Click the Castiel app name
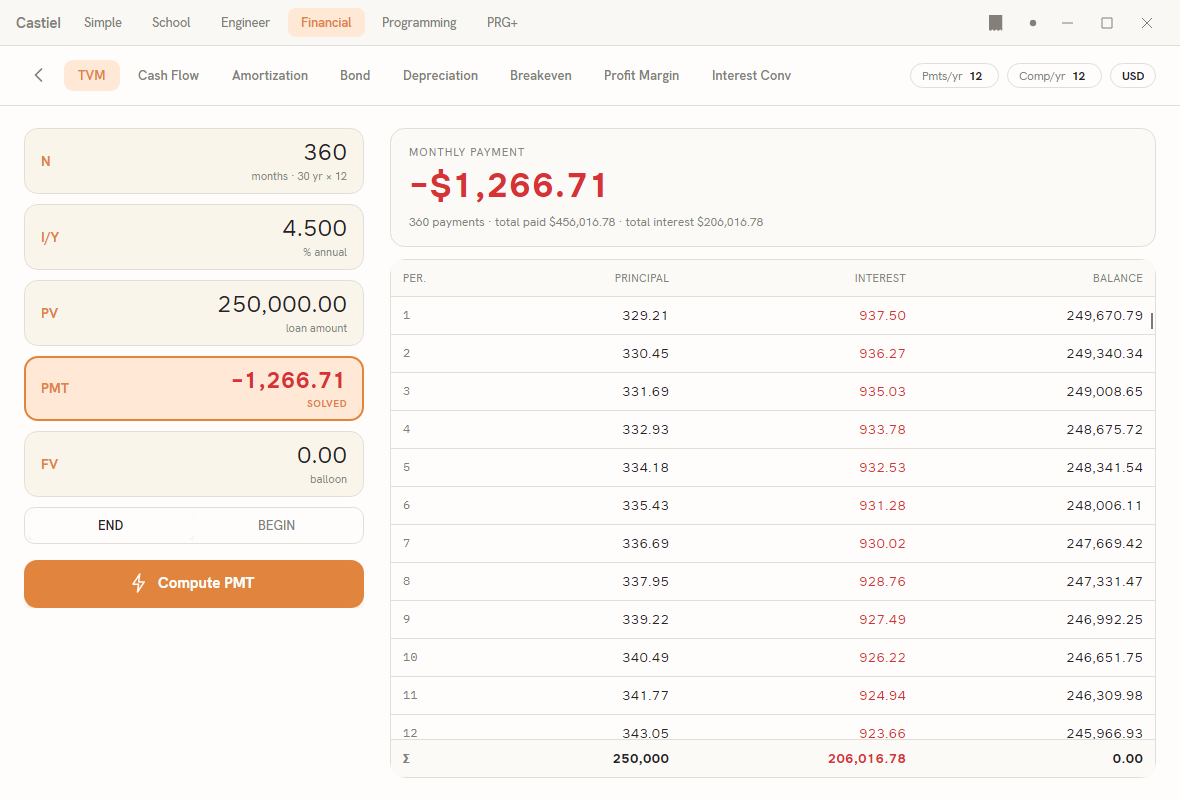This screenshot has height=800, width=1180. point(38,23)
